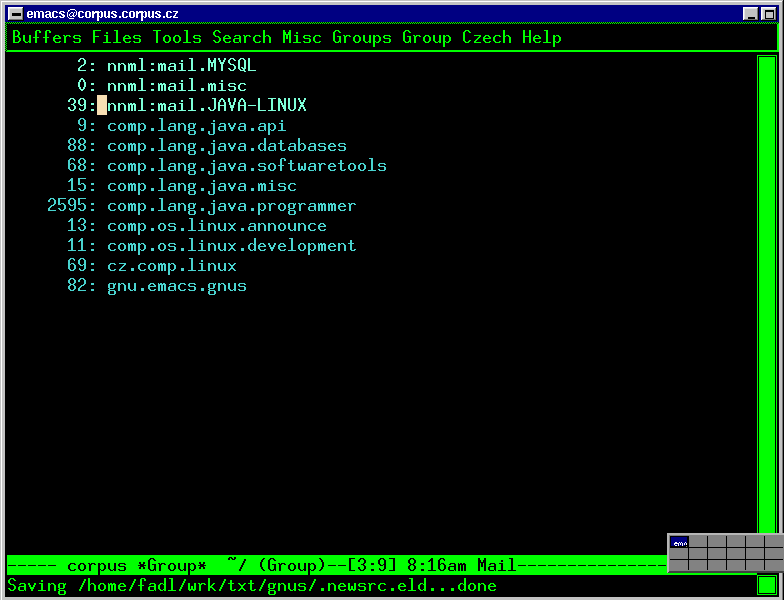Show the Help menu
Image resolution: width=784 pixels, height=600 pixels.
pyautogui.click(x=541, y=38)
